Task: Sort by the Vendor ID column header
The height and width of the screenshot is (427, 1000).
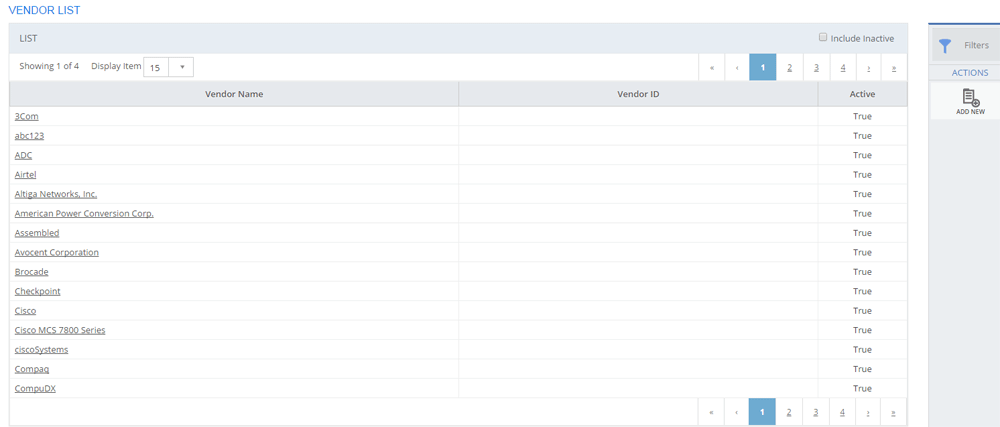Action: pos(638,94)
